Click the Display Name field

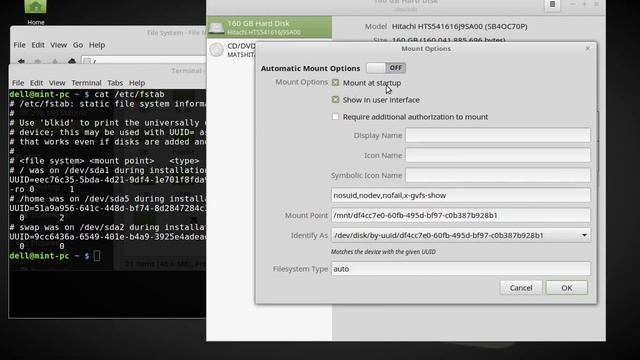(498, 135)
